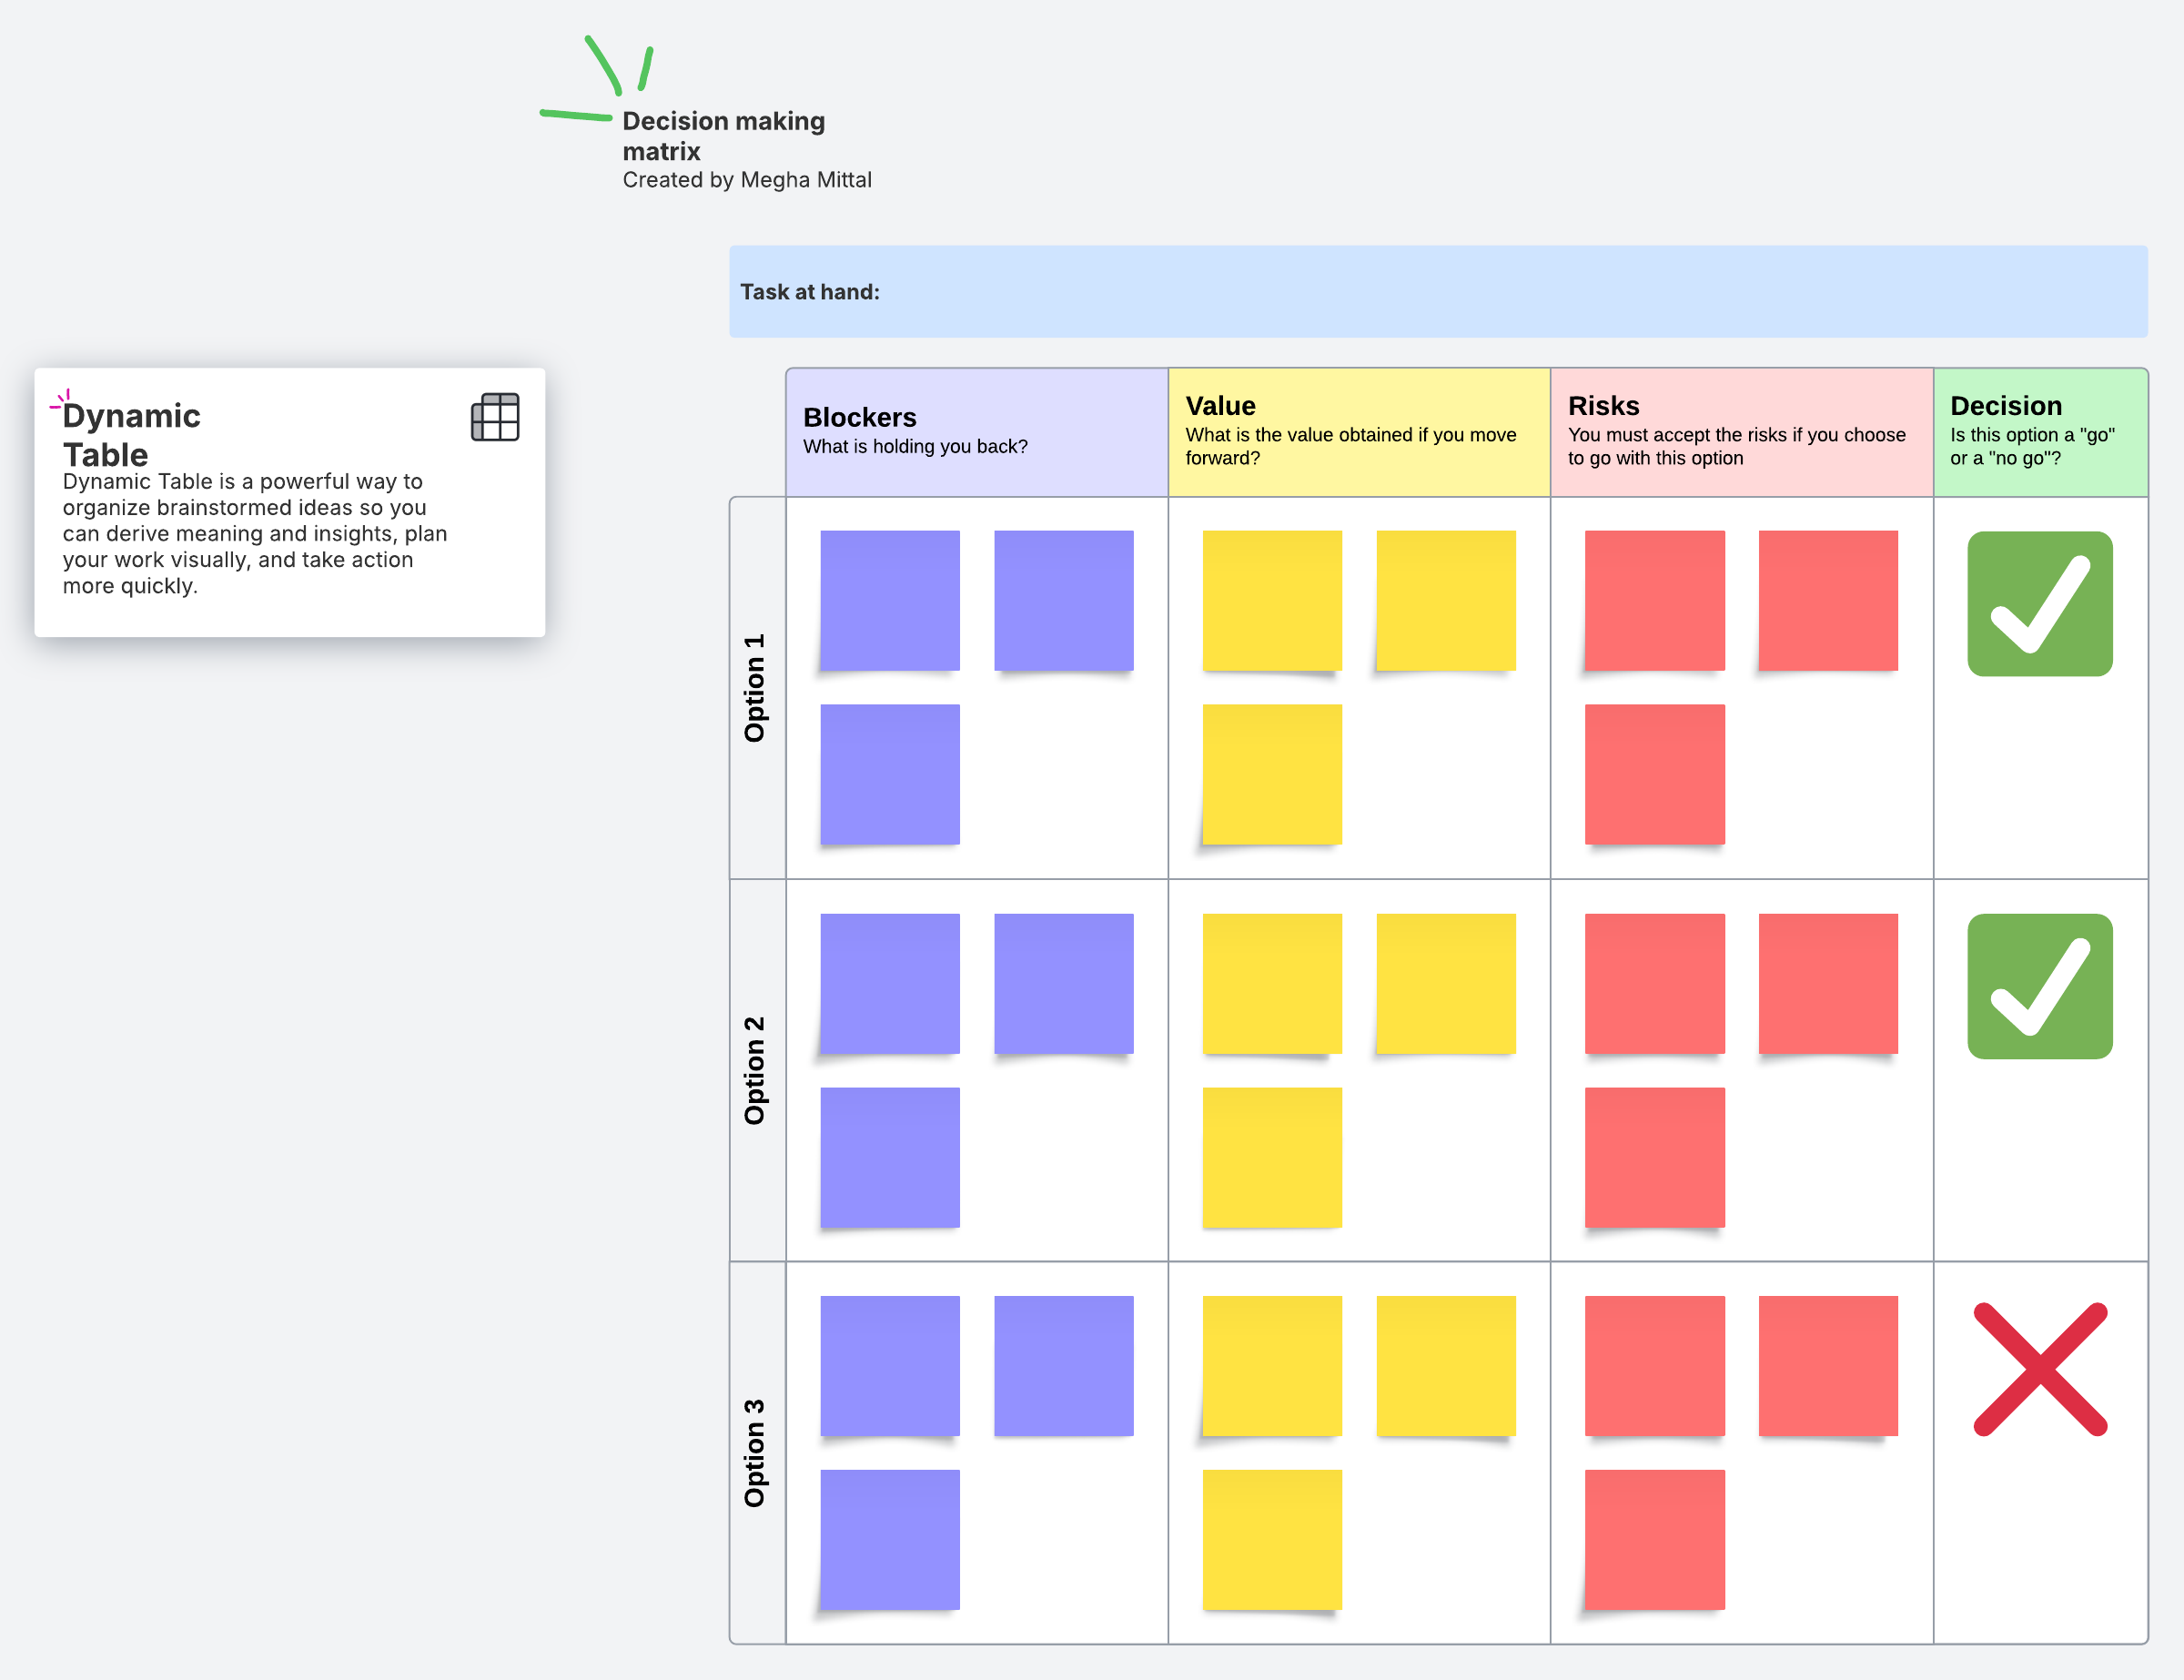Click the Decision making matrix title
Screen dimensions: 2184x1680
click(723, 136)
